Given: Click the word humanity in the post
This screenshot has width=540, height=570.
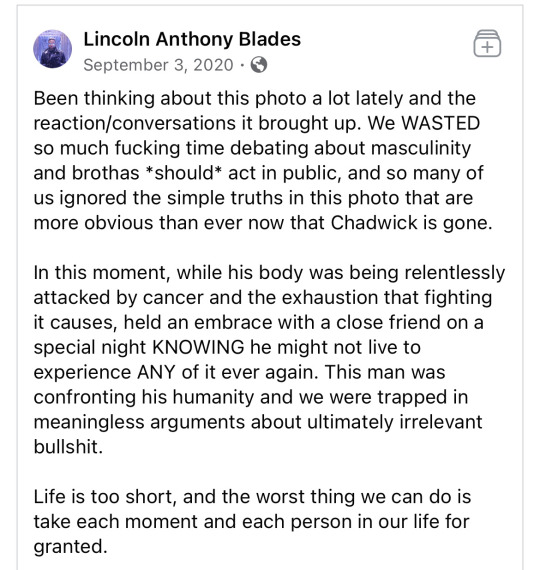Looking at the screenshot, I should [213, 397].
